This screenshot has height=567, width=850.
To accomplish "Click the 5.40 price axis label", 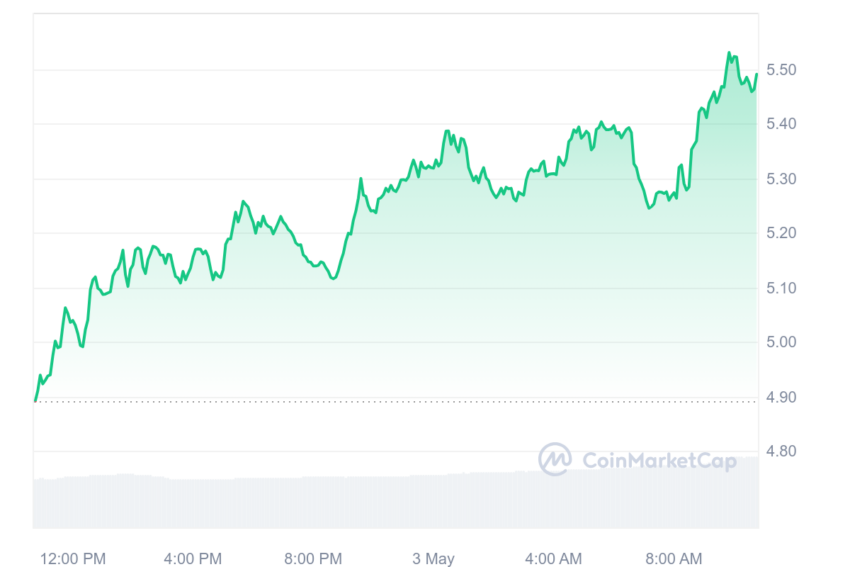I will tap(781, 124).
